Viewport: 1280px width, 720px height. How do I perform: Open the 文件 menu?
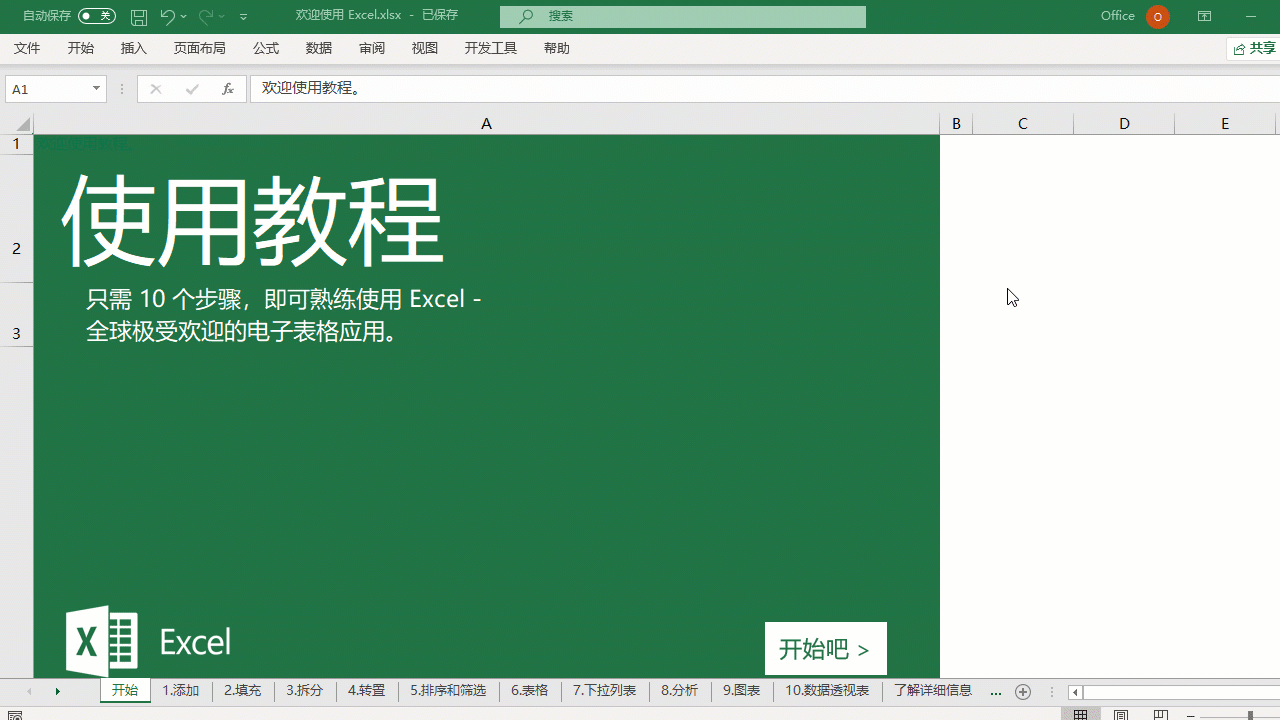27,48
